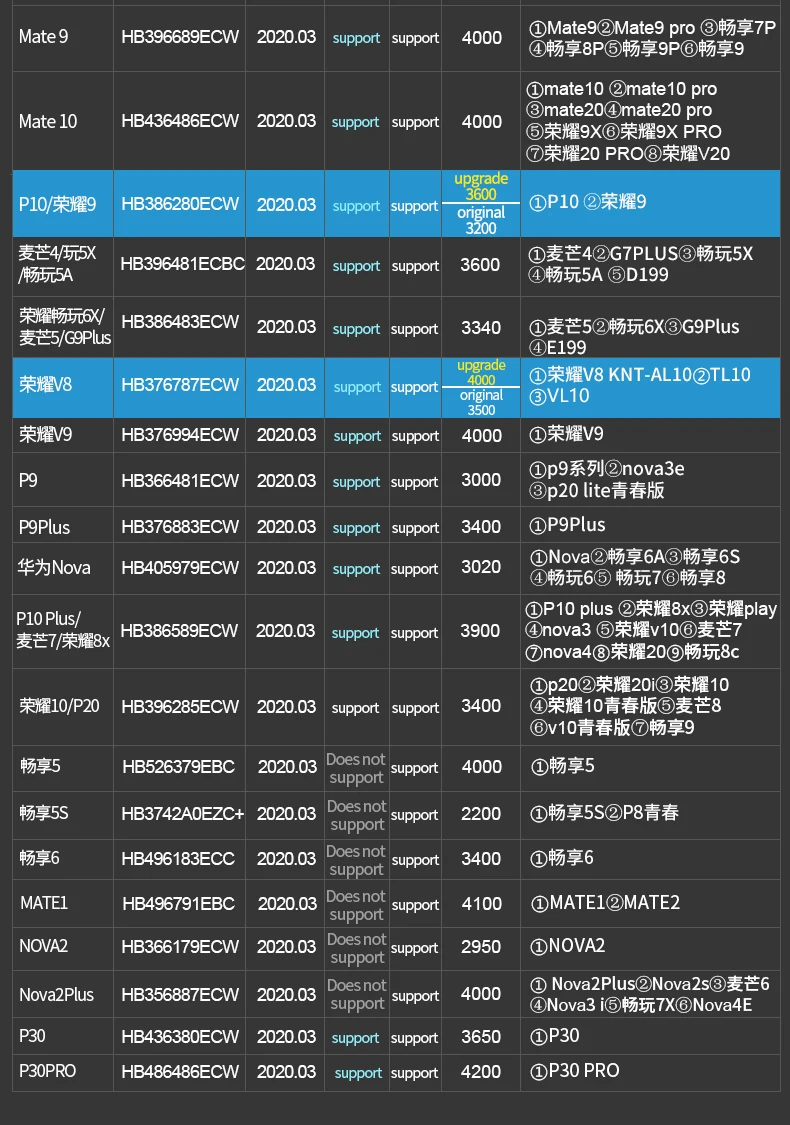
Task: Click compatibility text ①畅享5S②P8青春
Action: tap(603, 813)
